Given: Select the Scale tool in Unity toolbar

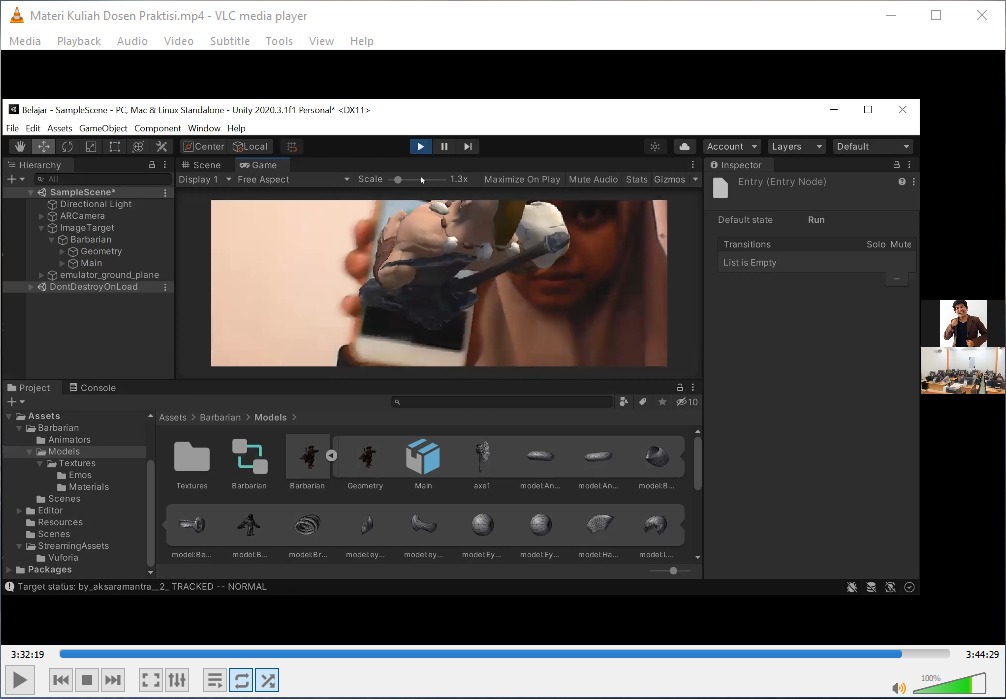Looking at the screenshot, I should pyautogui.click(x=91, y=146).
